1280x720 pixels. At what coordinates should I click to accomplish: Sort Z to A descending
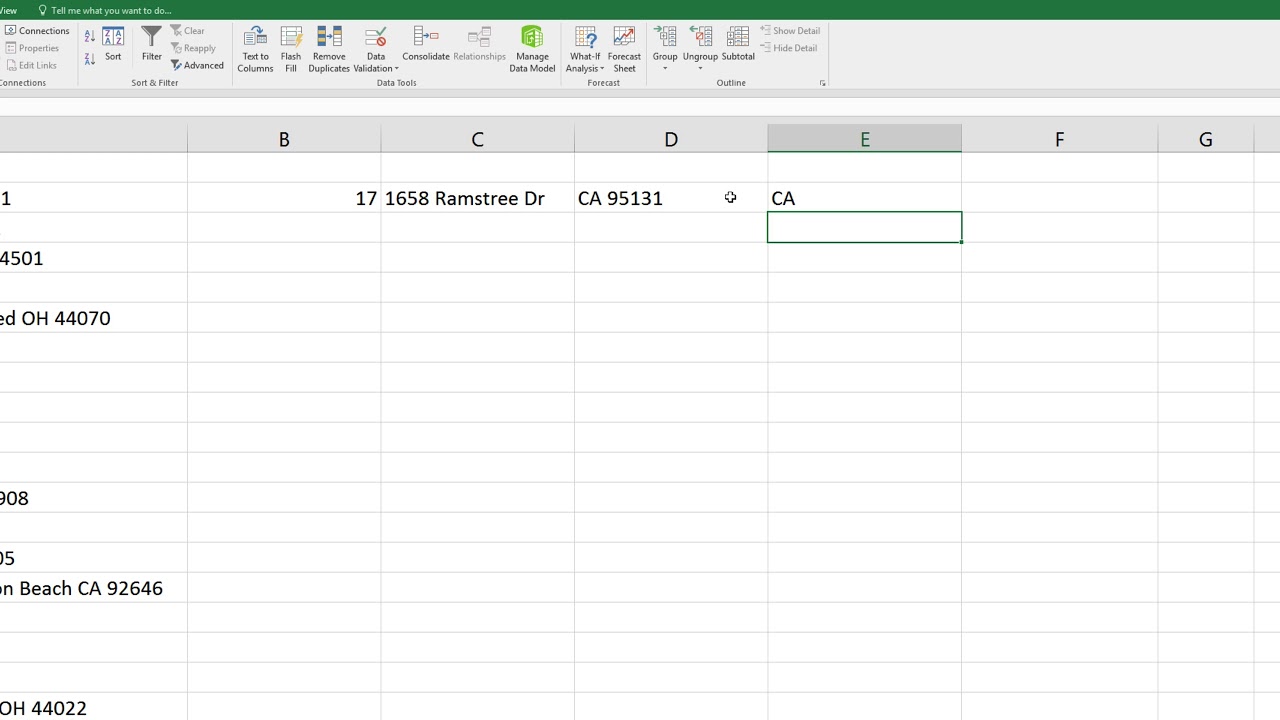point(89,59)
